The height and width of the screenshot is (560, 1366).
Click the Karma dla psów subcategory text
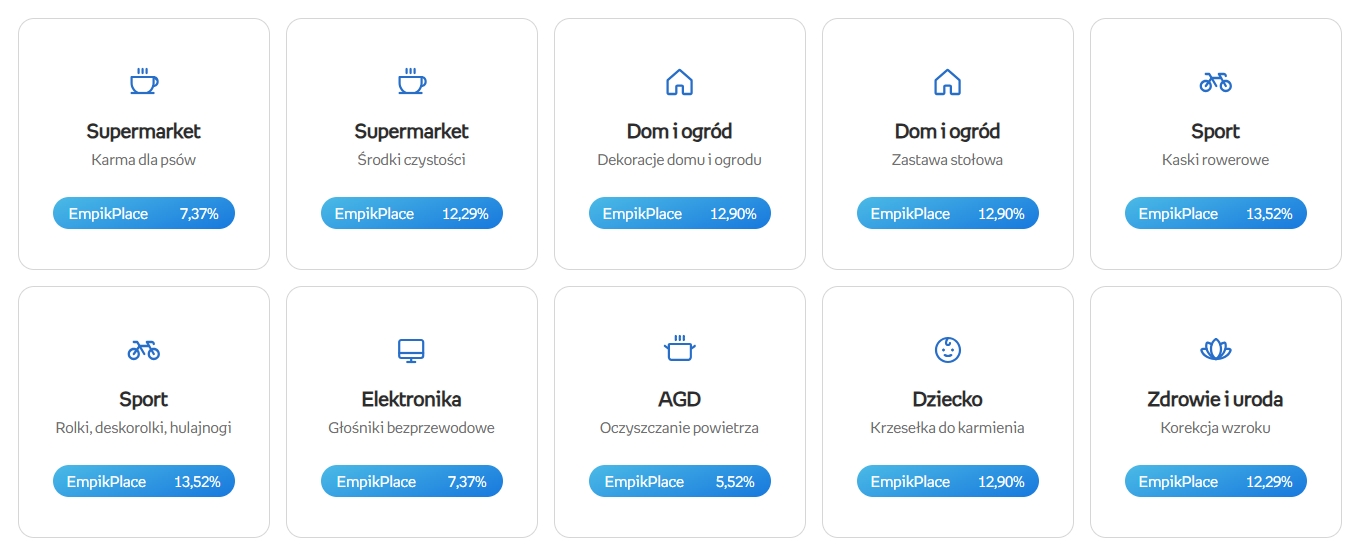(x=144, y=160)
